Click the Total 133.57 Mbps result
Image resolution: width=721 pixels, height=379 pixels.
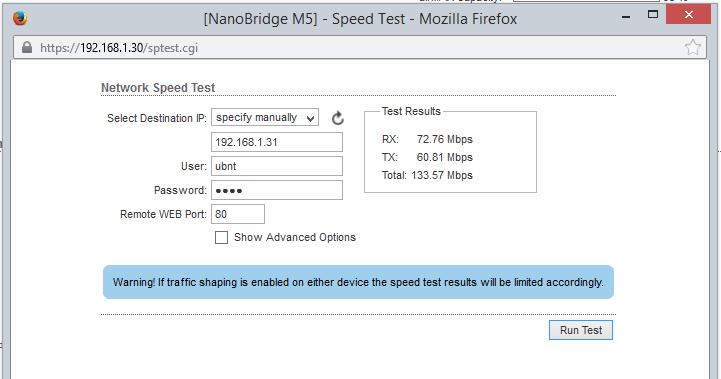427,175
